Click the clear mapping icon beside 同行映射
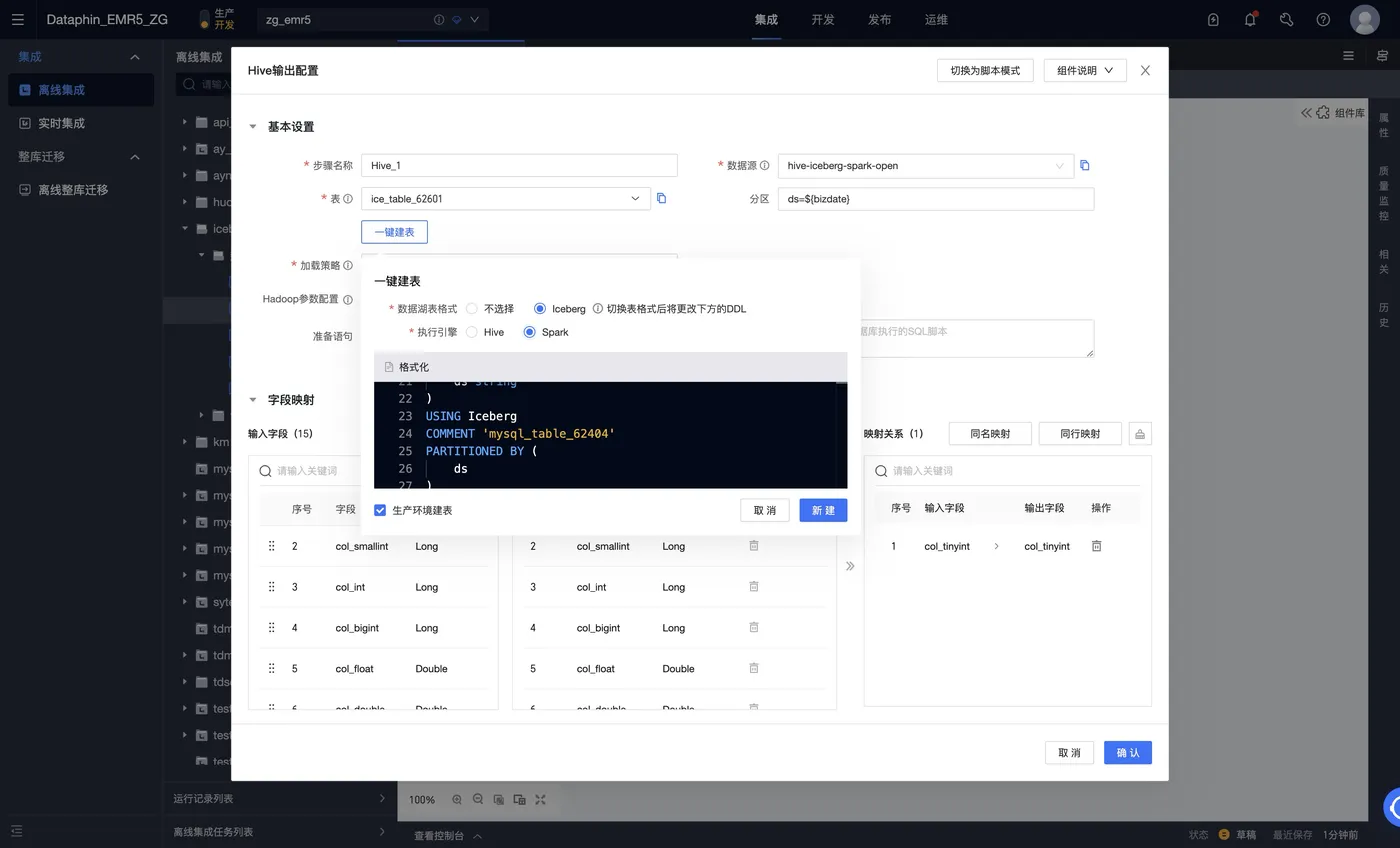 click(1140, 433)
